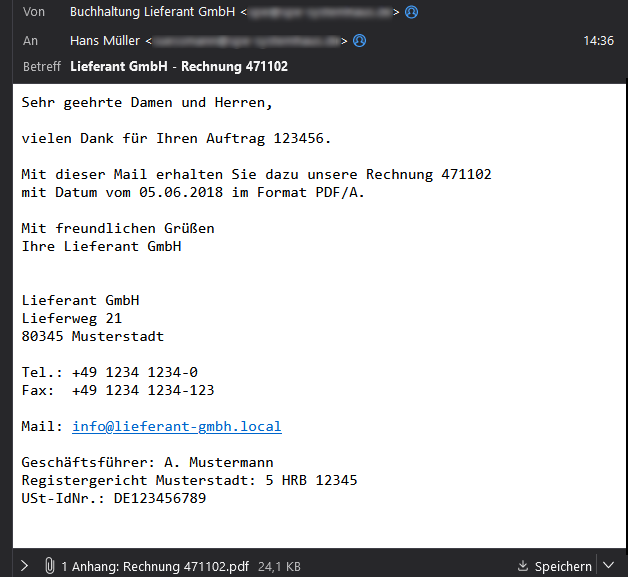Click the blurred sender email address
The image size is (628, 577).
click(x=320, y=13)
